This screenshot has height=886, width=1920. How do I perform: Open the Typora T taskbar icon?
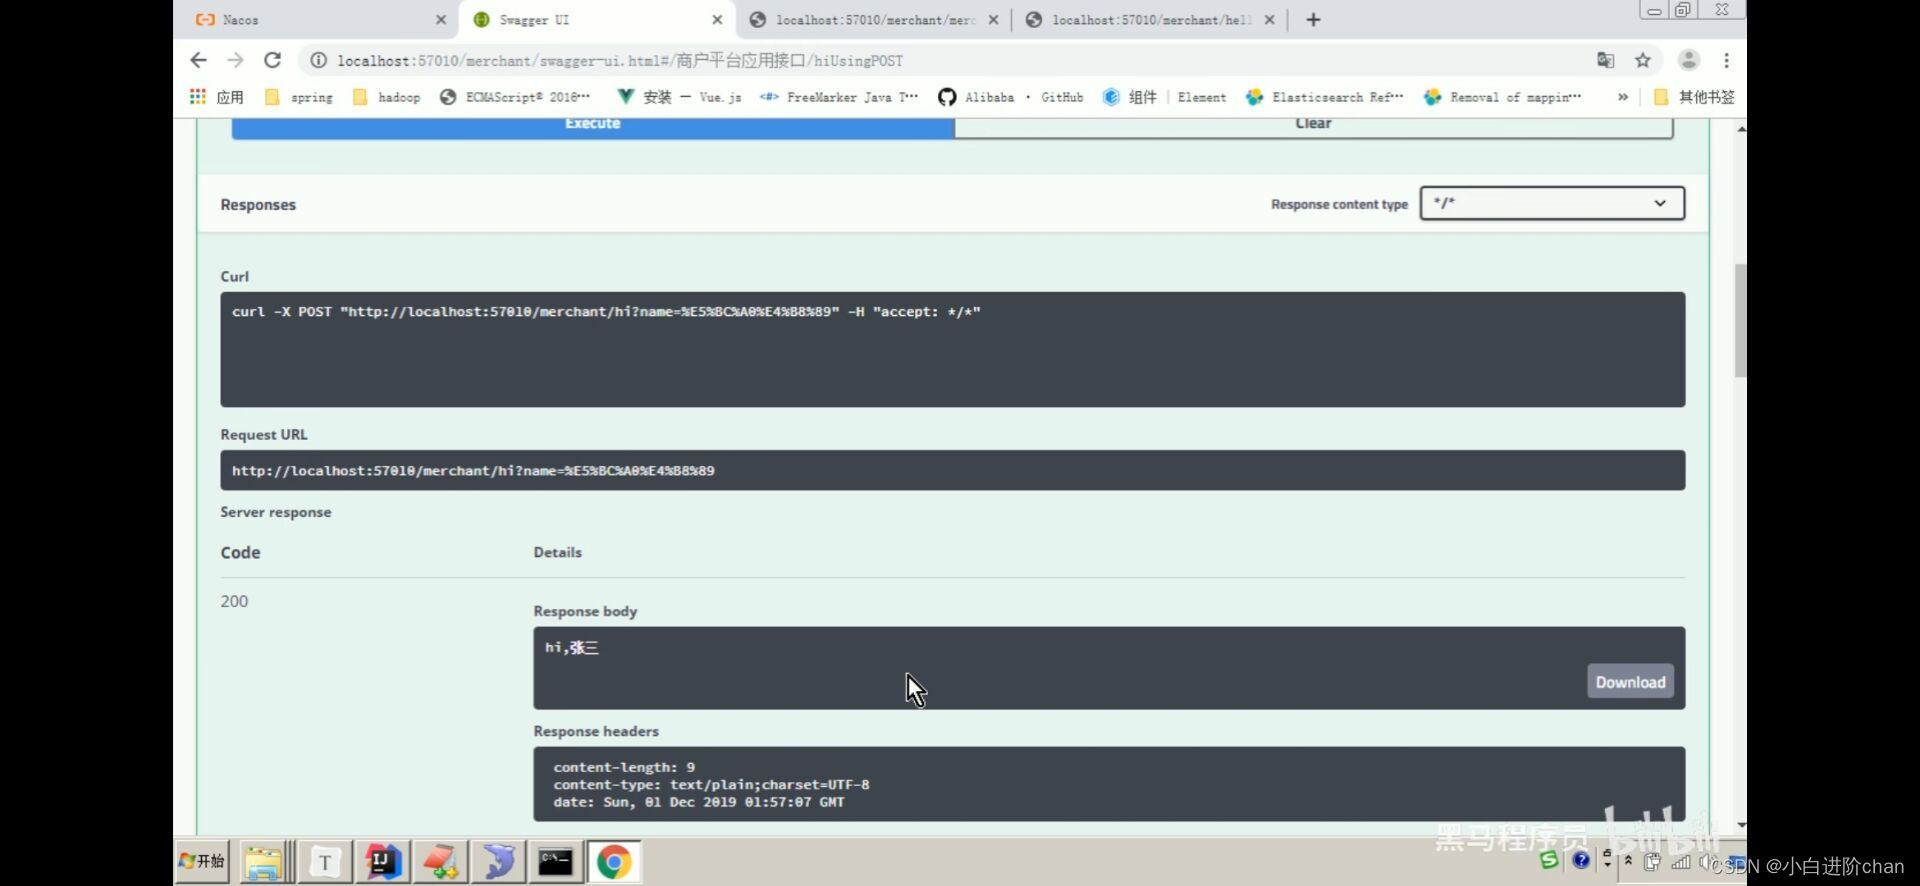click(x=325, y=862)
